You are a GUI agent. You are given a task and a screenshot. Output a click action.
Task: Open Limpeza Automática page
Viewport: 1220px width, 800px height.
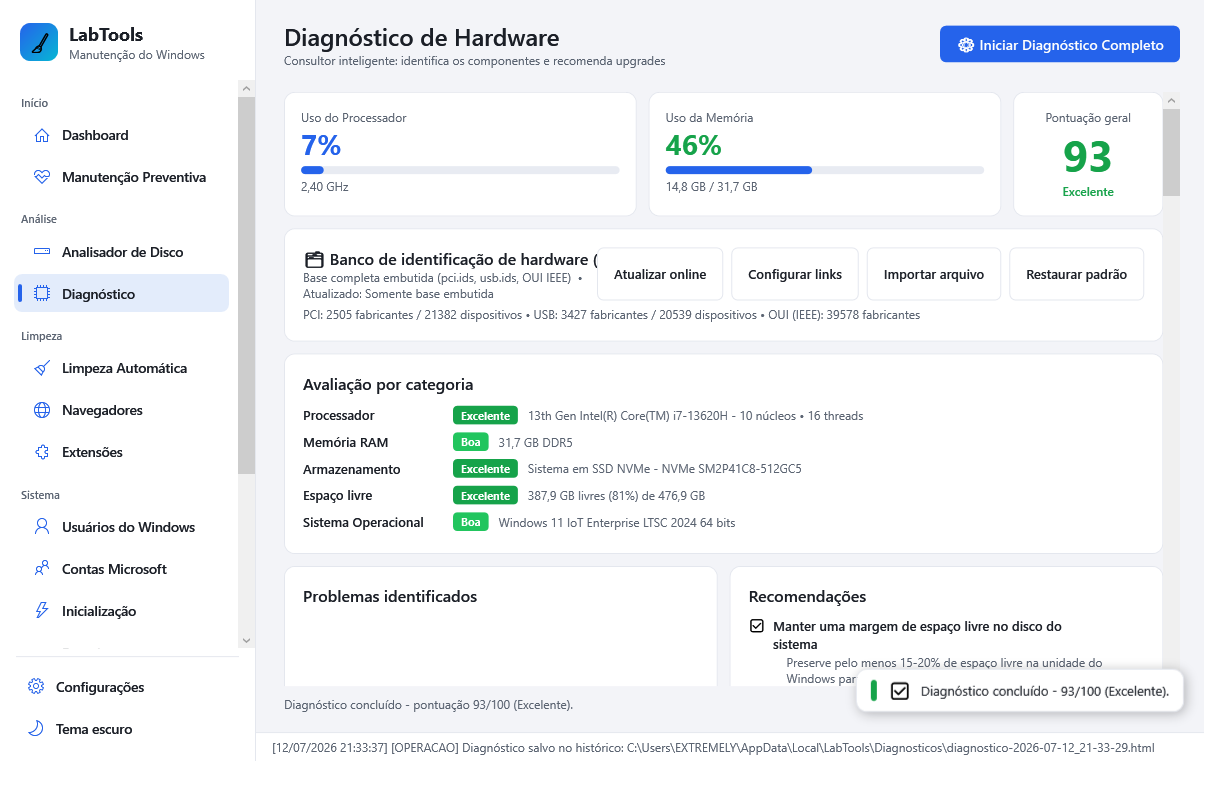pyautogui.click(x=122, y=368)
